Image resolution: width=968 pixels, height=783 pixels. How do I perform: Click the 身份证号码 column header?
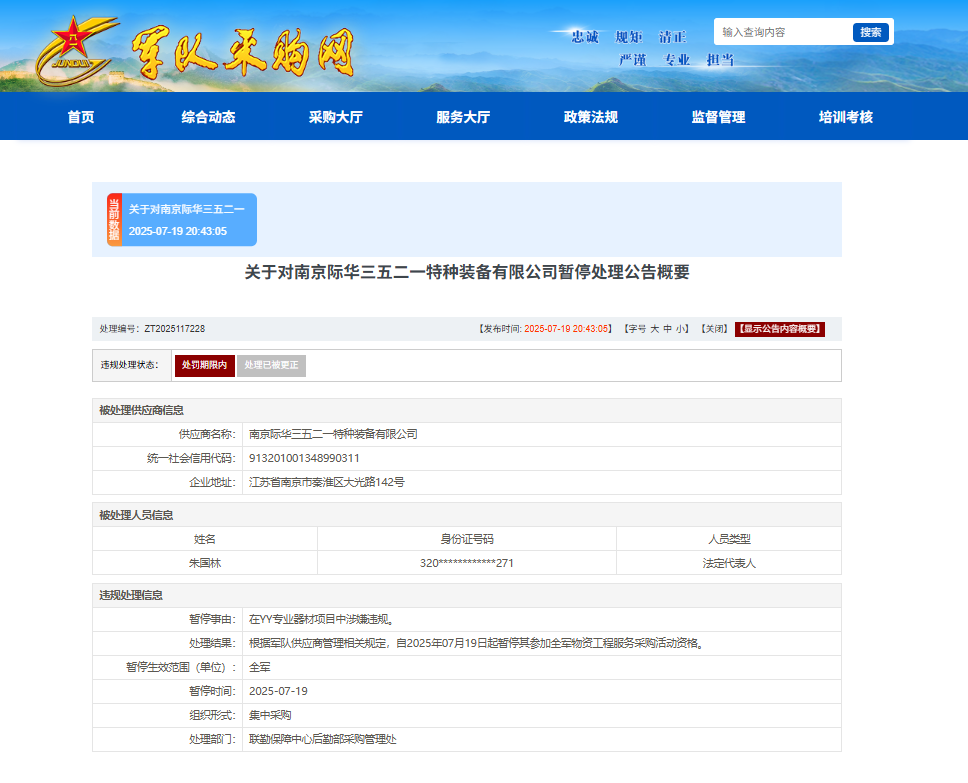(467, 539)
